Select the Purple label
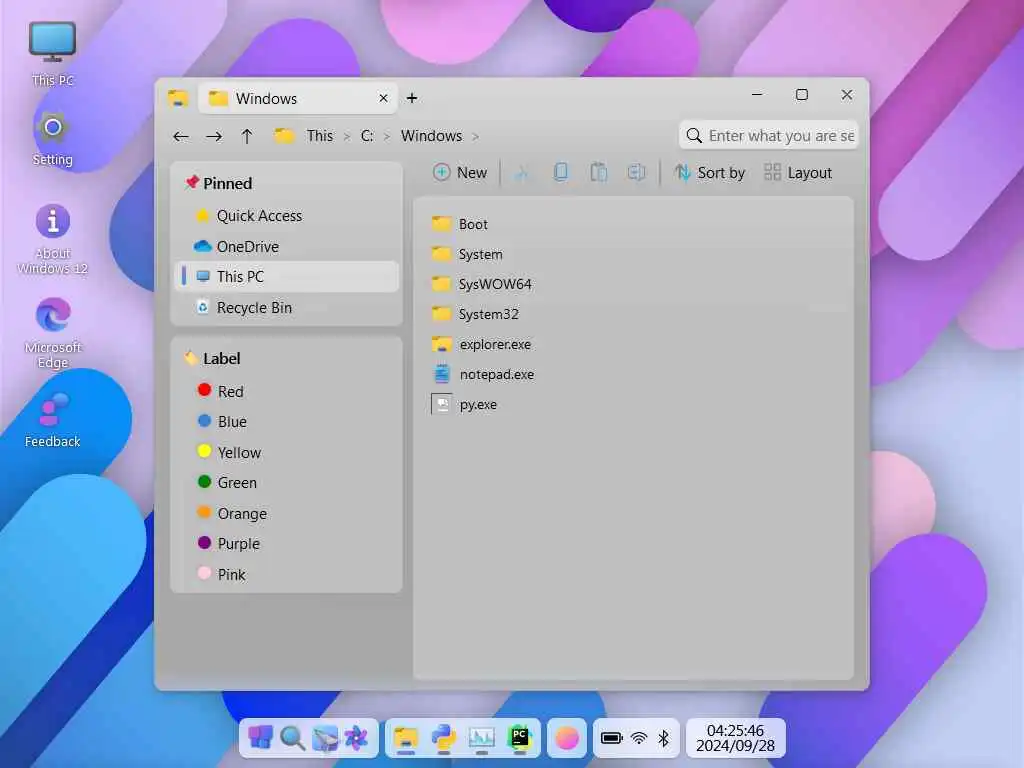Screen dimensions: 1024x768 pyautogui.click(x=287, y=543)
